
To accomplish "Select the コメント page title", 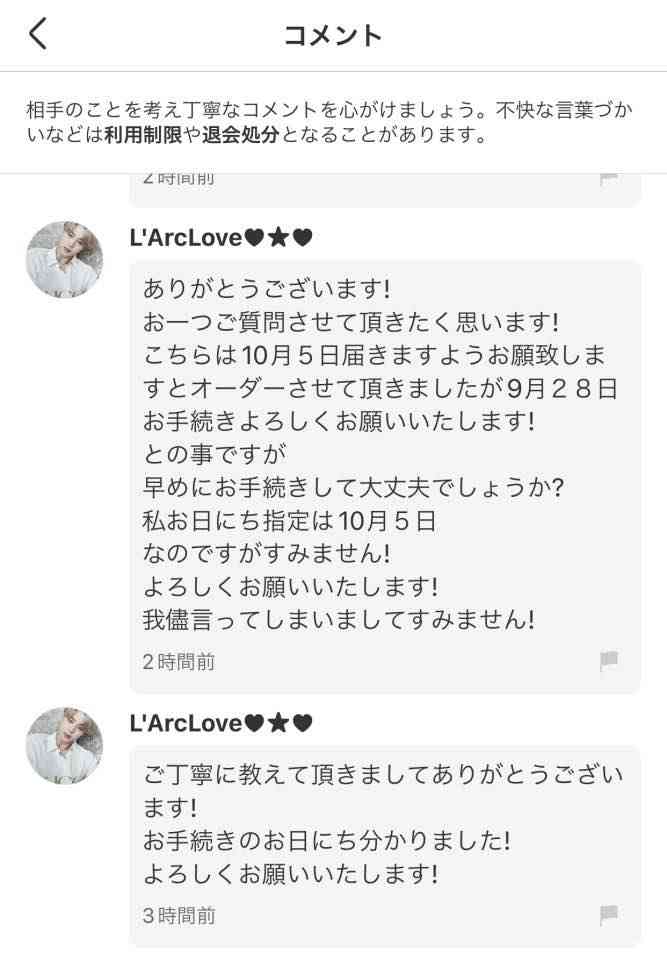I will (333, 36).
